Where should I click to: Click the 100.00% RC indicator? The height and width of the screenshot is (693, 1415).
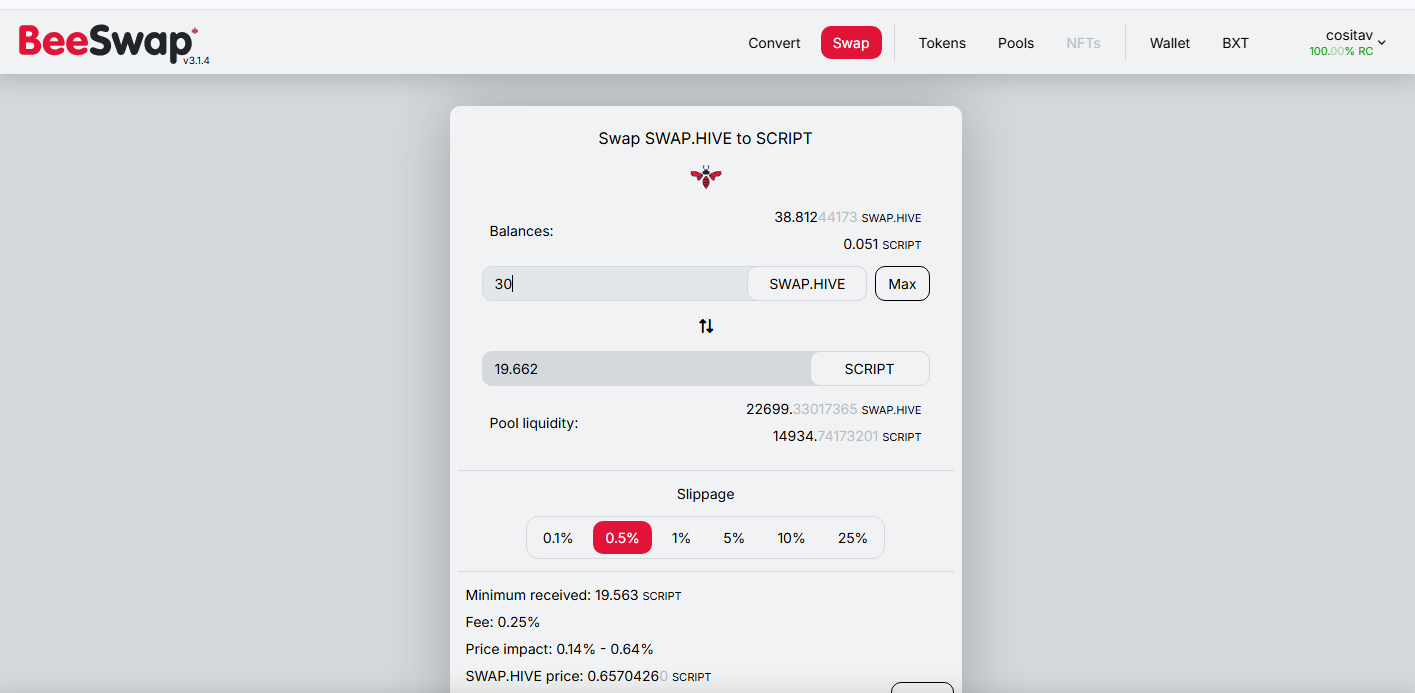tap(1341, 51)
